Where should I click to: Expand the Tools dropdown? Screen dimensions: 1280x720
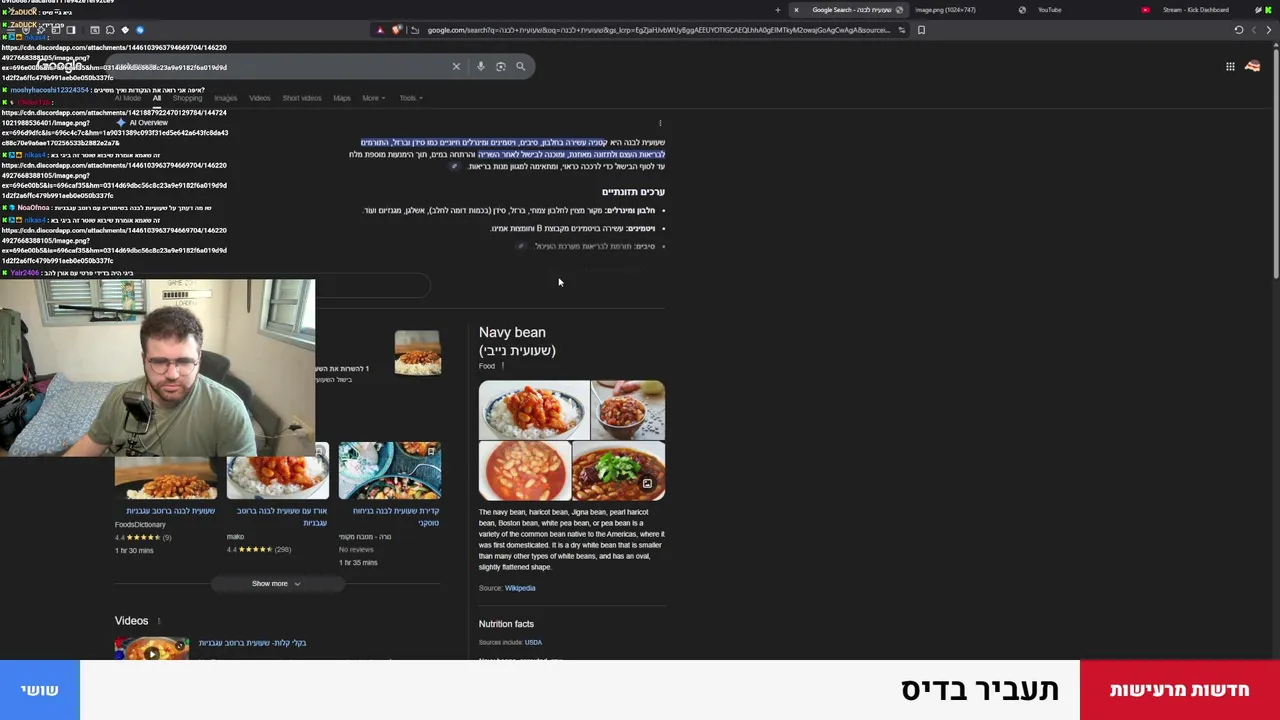[410, 98]
